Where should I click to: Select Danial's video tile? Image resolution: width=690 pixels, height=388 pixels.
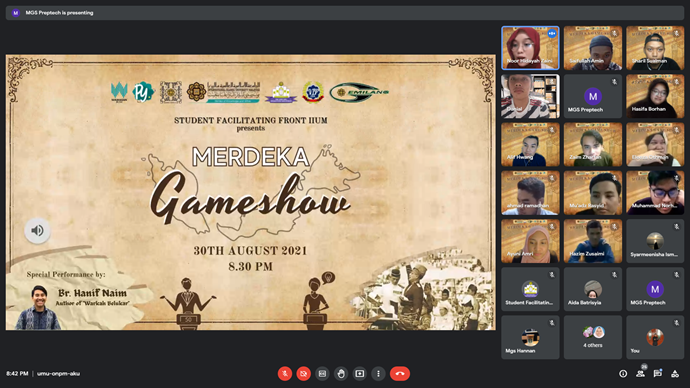530,96
